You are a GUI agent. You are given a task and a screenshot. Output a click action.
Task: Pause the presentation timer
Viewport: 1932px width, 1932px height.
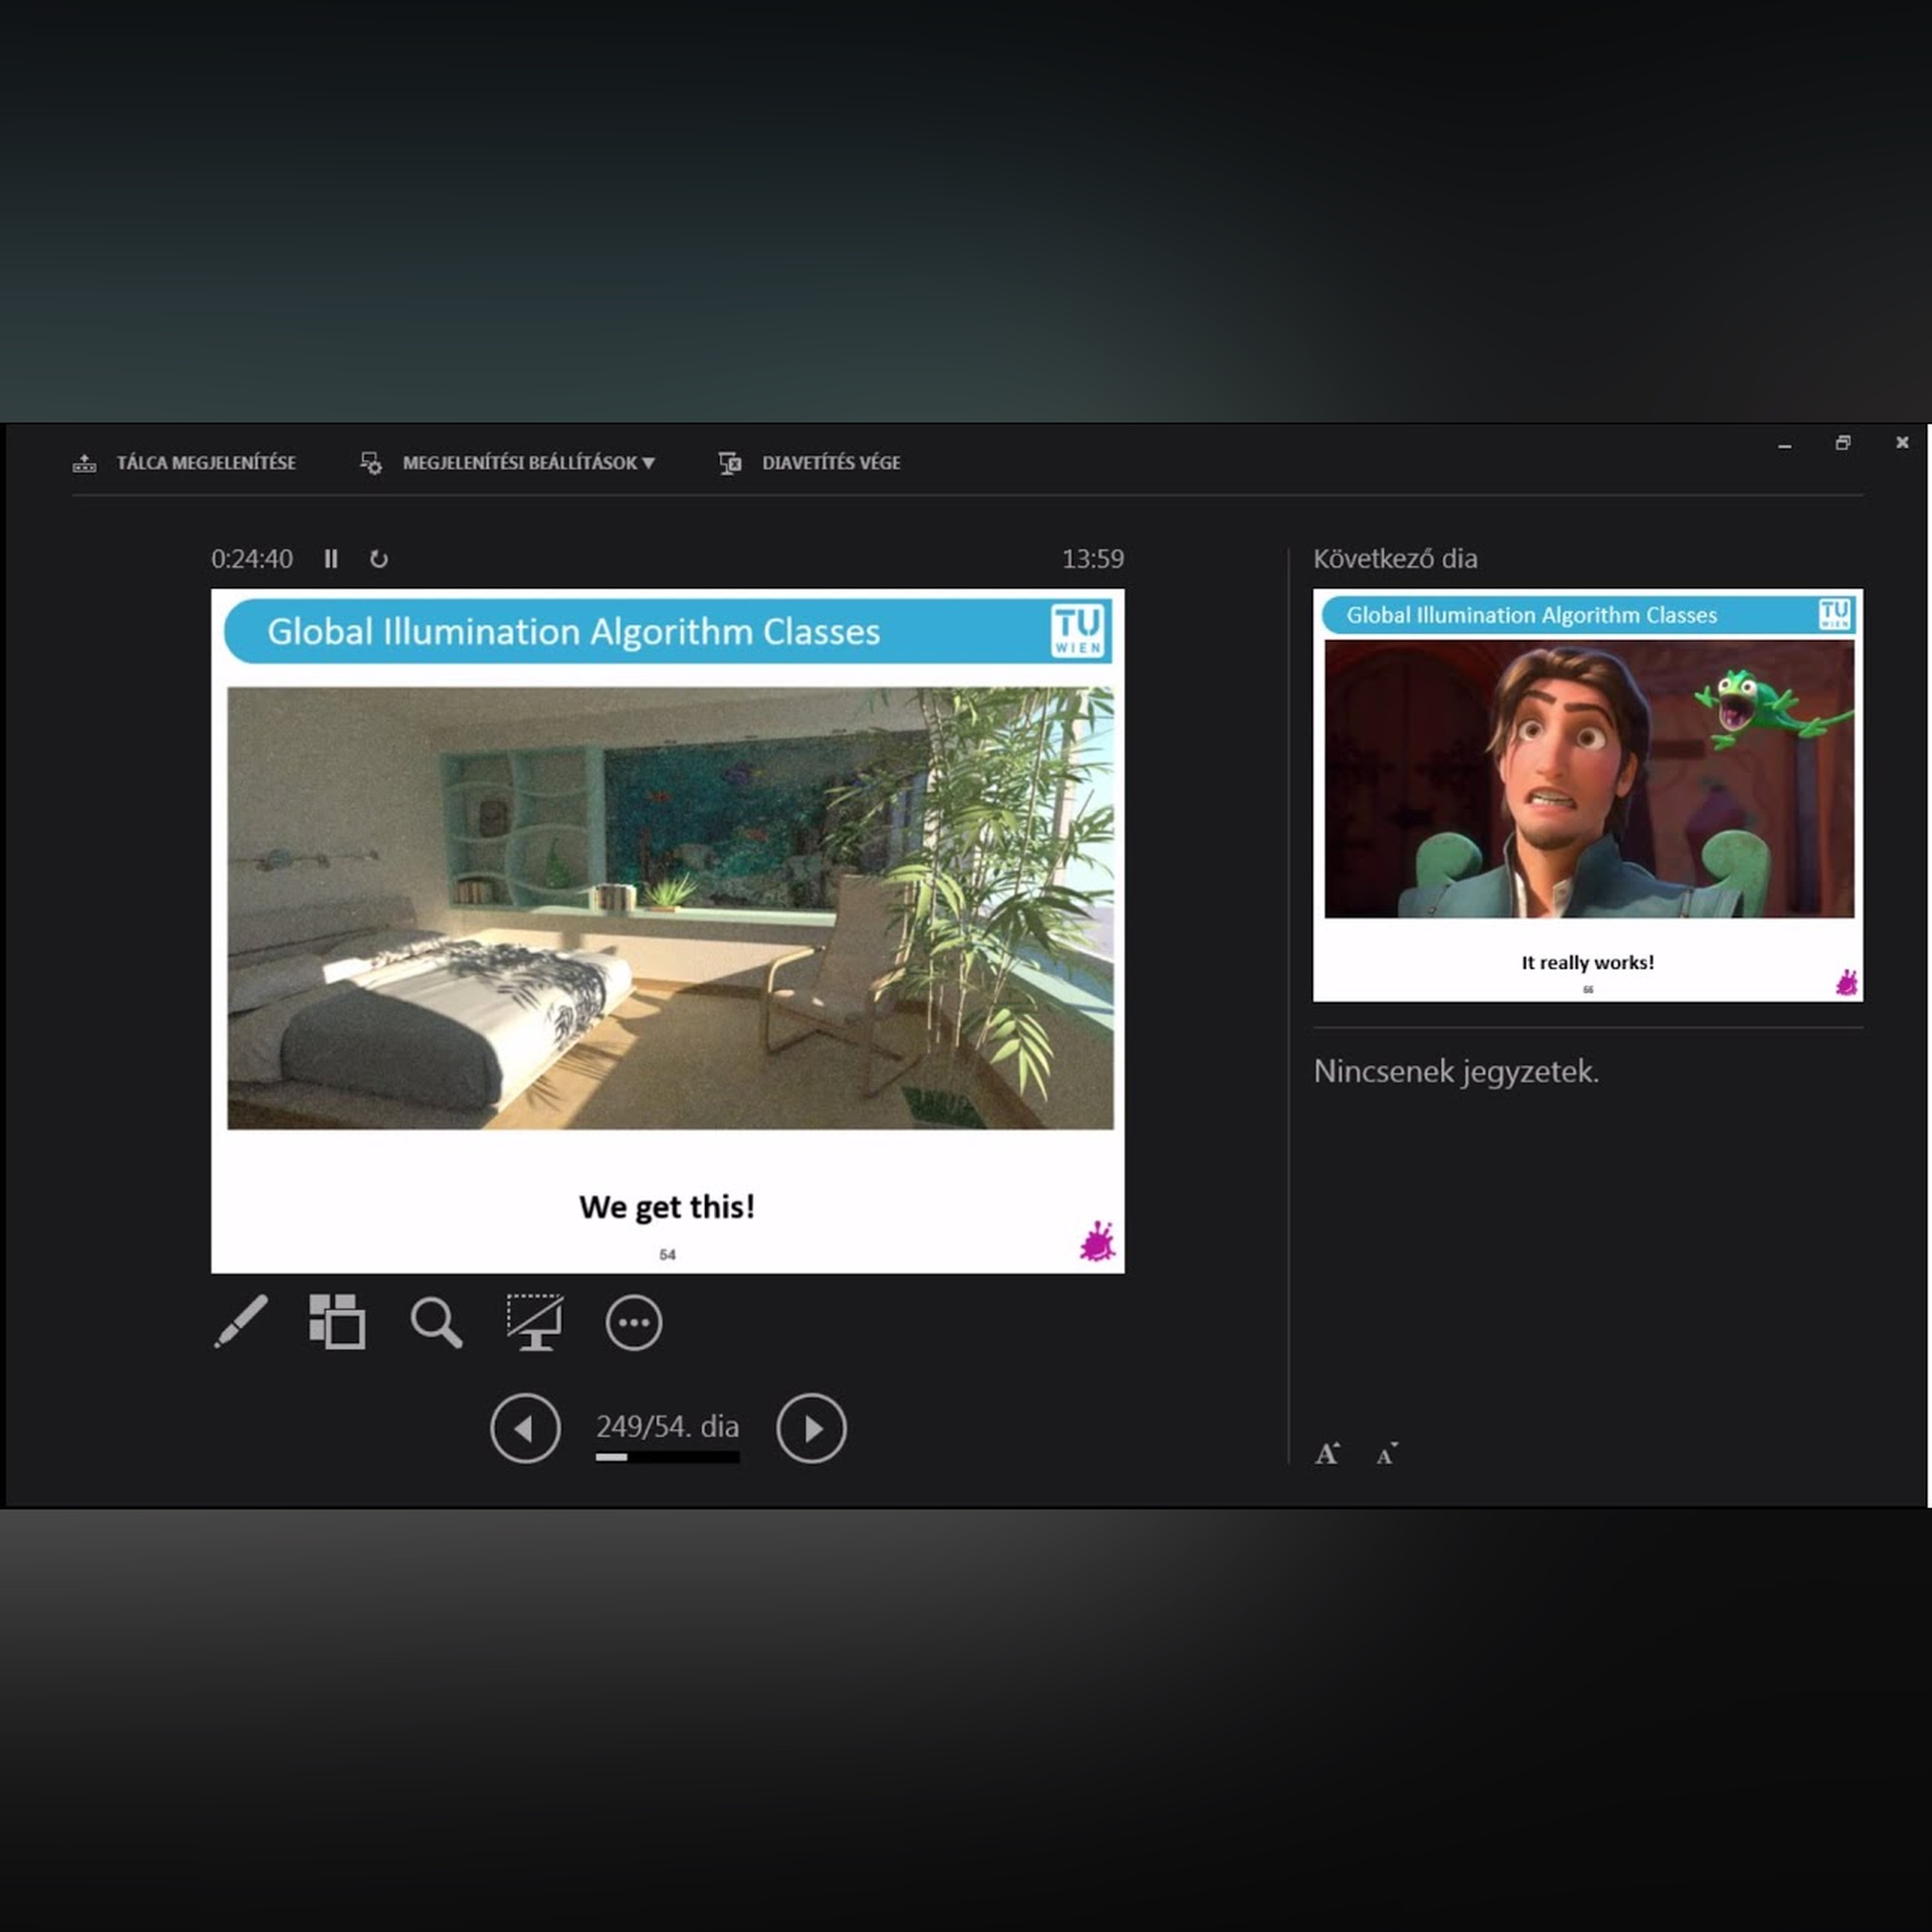coord(331,558)
